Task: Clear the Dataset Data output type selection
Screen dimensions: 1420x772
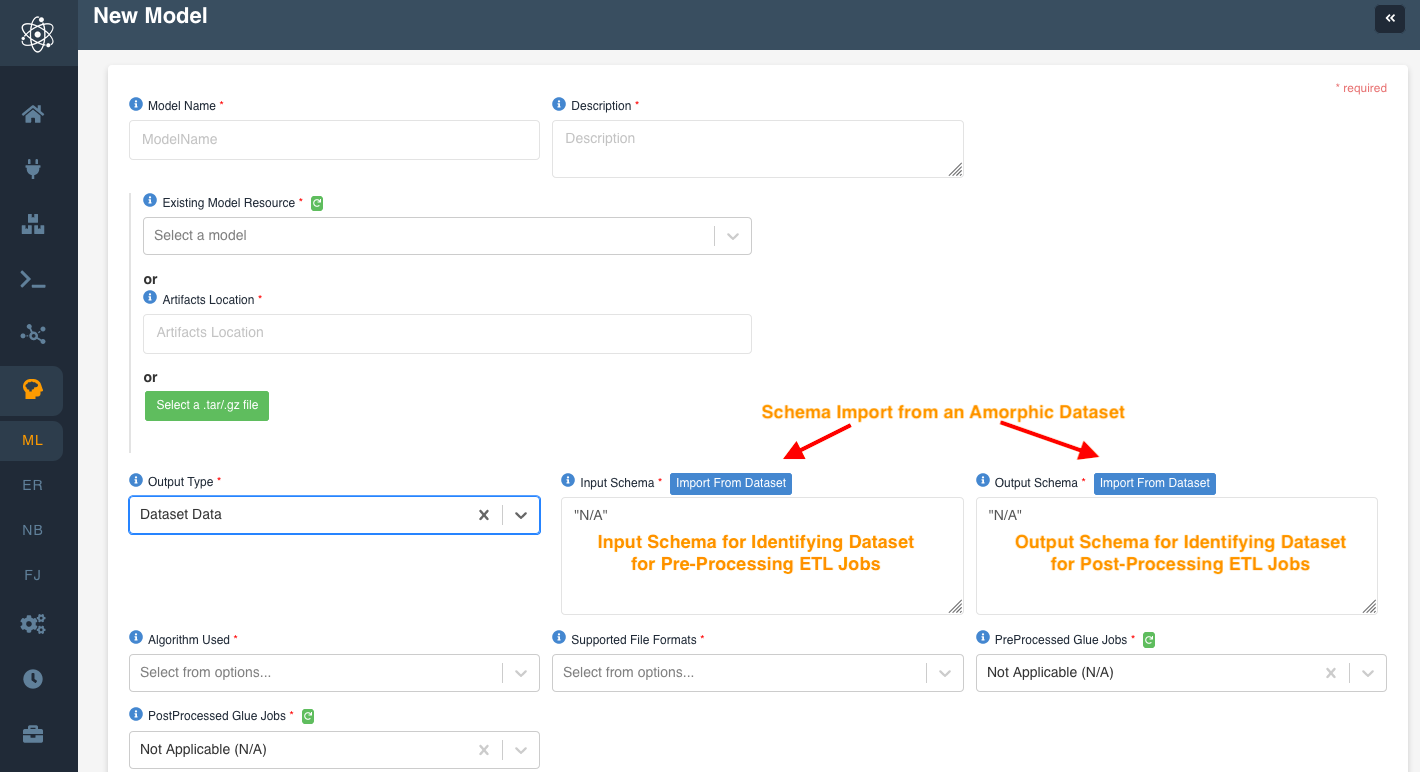Action: (484, 515)
